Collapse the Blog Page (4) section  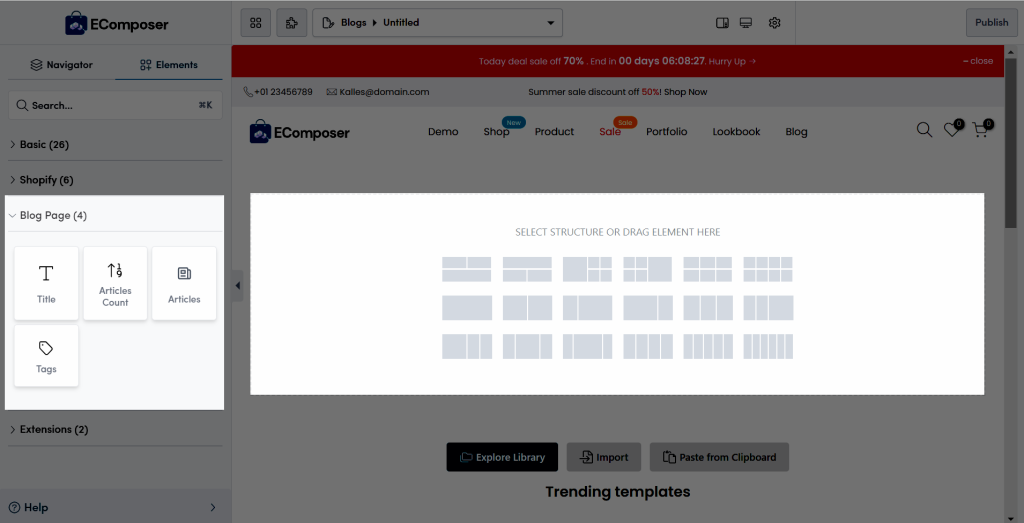pos(115,215)
